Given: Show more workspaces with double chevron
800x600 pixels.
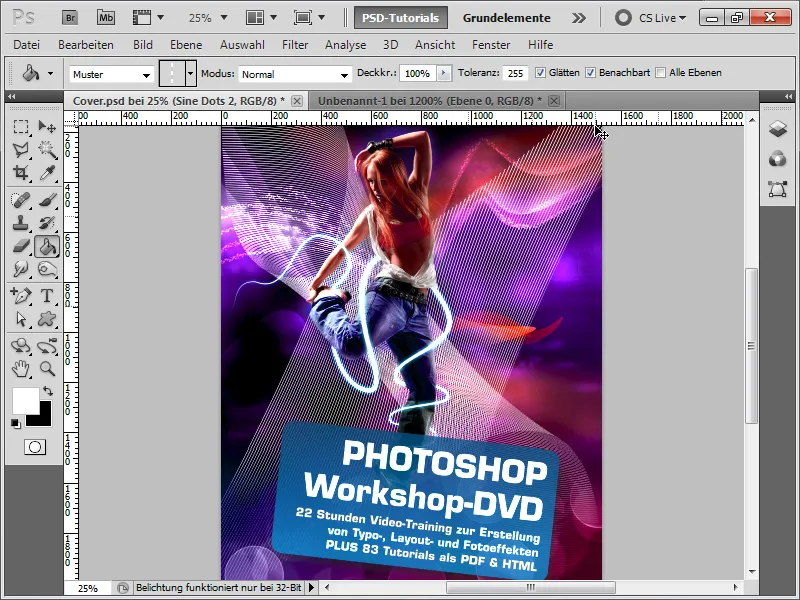Looking at the screenshot, I should click(x=579, y=18).
